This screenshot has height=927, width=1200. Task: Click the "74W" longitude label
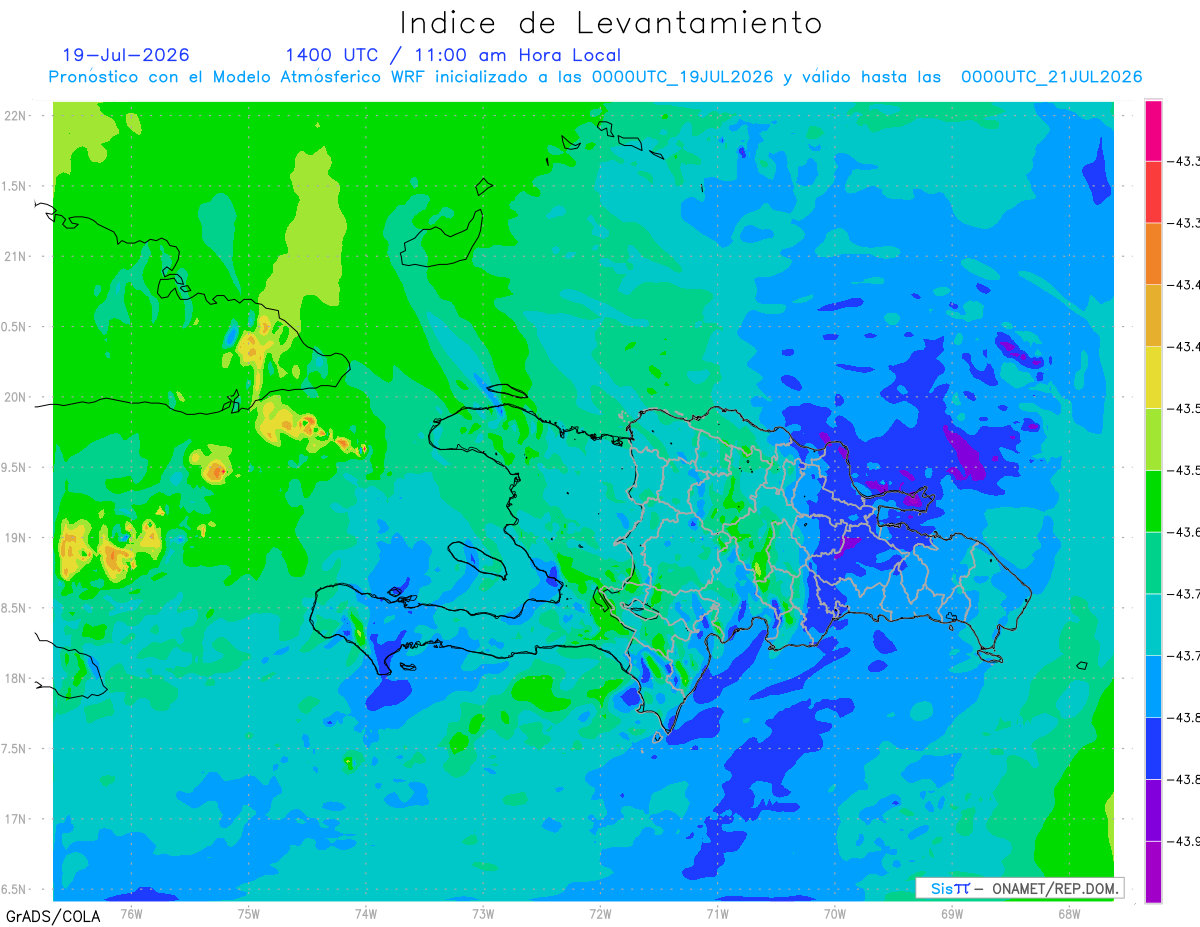click(x=366, y=912)
